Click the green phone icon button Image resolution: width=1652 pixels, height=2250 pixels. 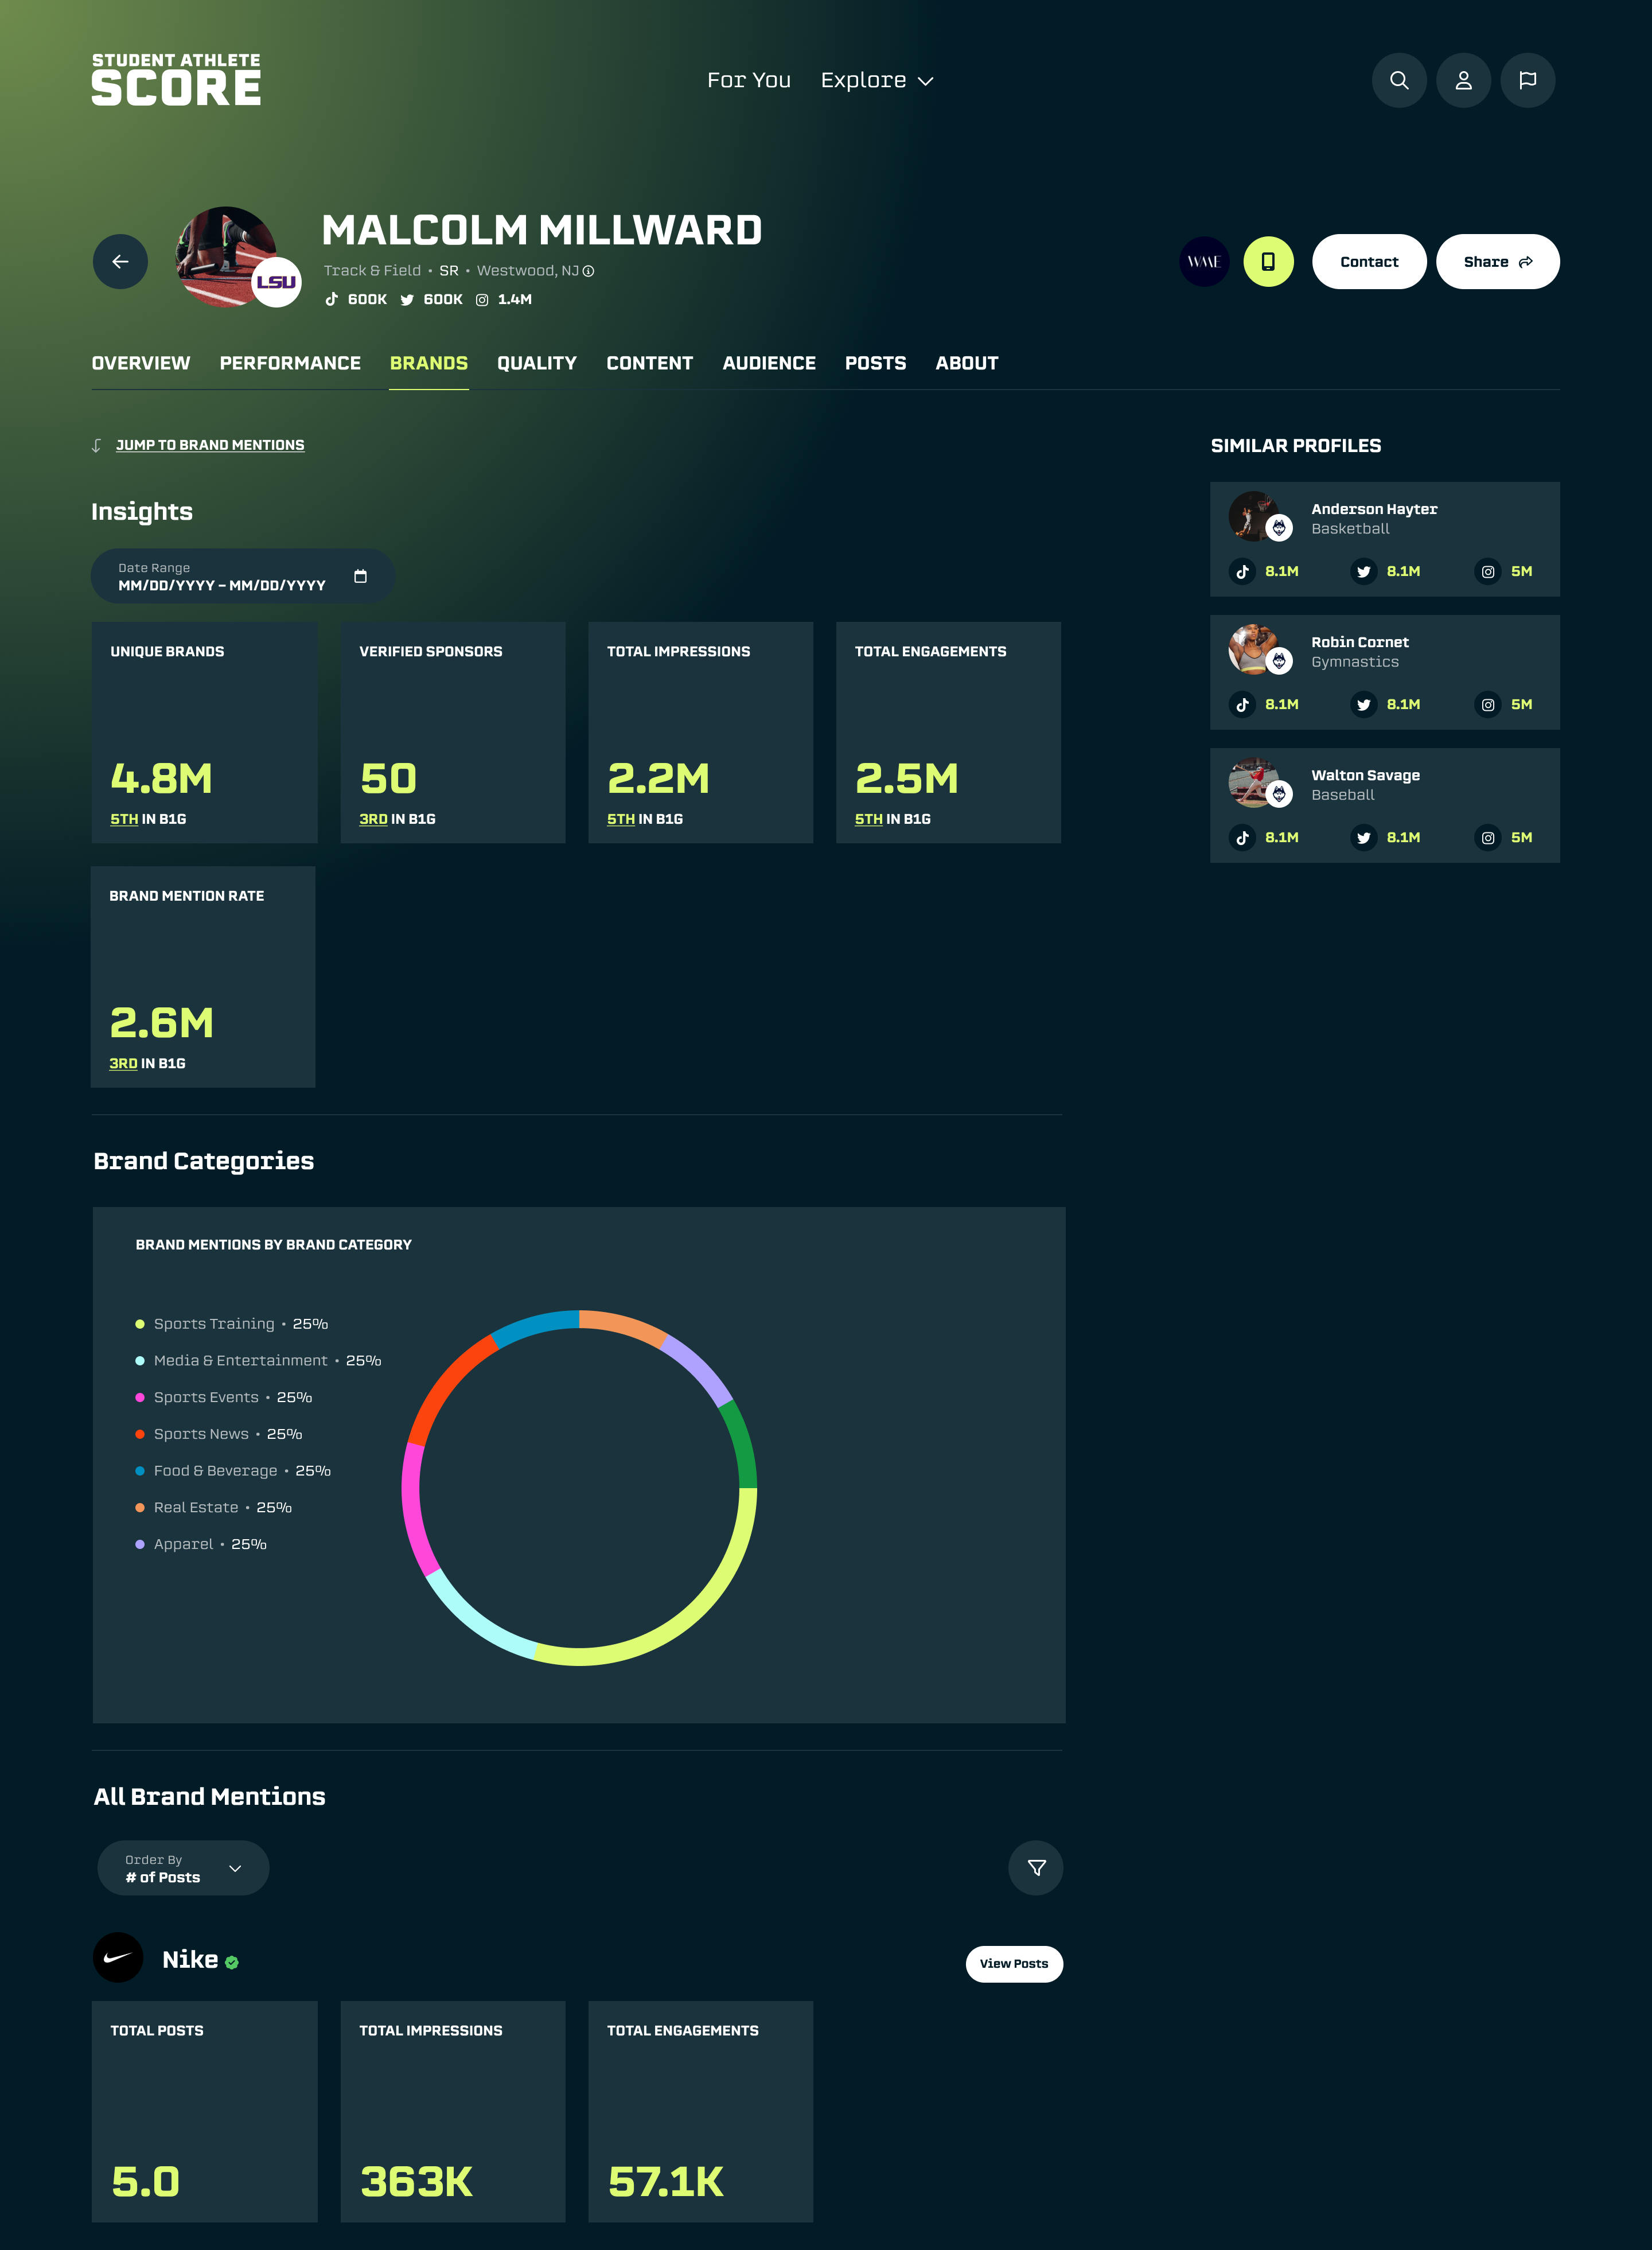1268,261
